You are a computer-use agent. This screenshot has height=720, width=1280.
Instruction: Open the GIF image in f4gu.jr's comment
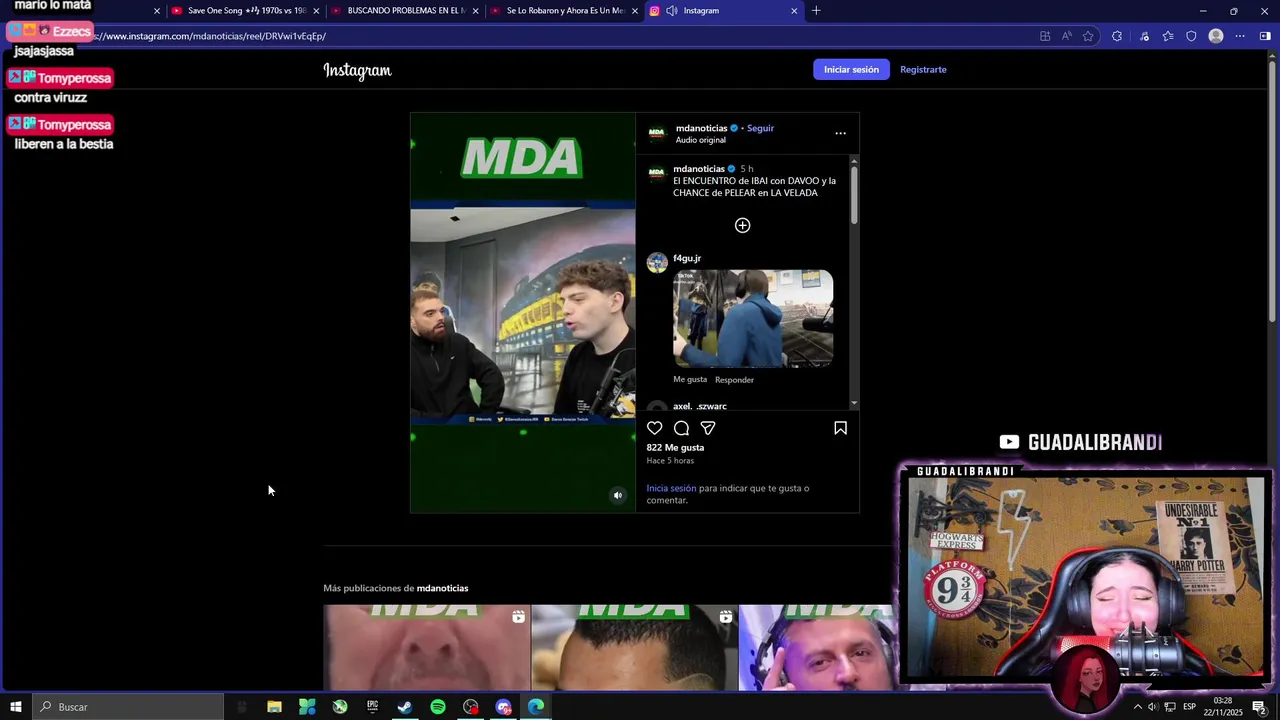[x=753, y=318]
